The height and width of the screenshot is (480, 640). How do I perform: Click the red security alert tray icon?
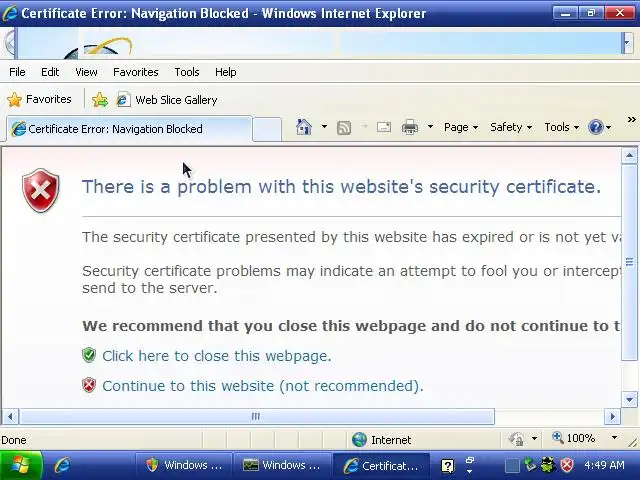click(x=567, y=465)
